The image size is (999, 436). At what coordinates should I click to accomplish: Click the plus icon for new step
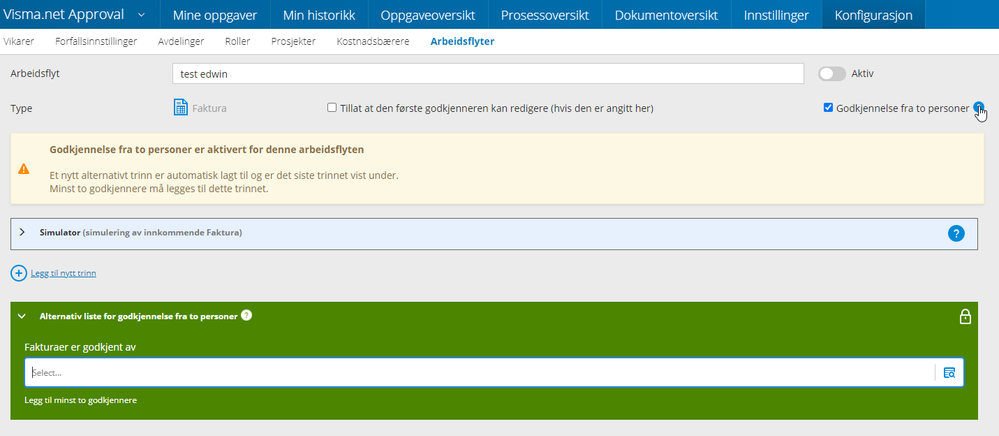(19, 273)
